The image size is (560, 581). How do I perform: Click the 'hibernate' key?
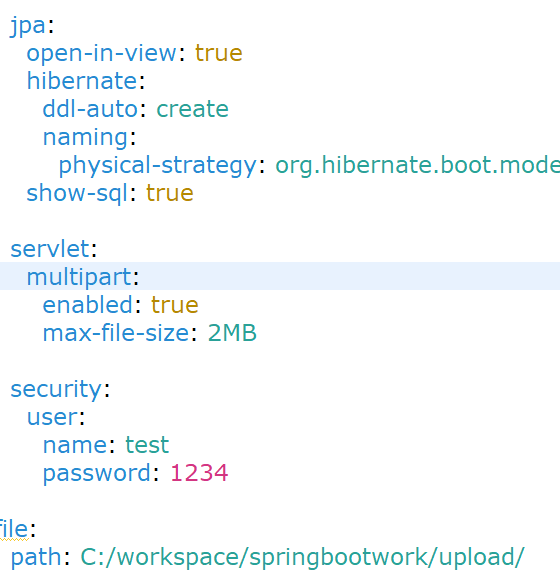click(x=82, y=81)
